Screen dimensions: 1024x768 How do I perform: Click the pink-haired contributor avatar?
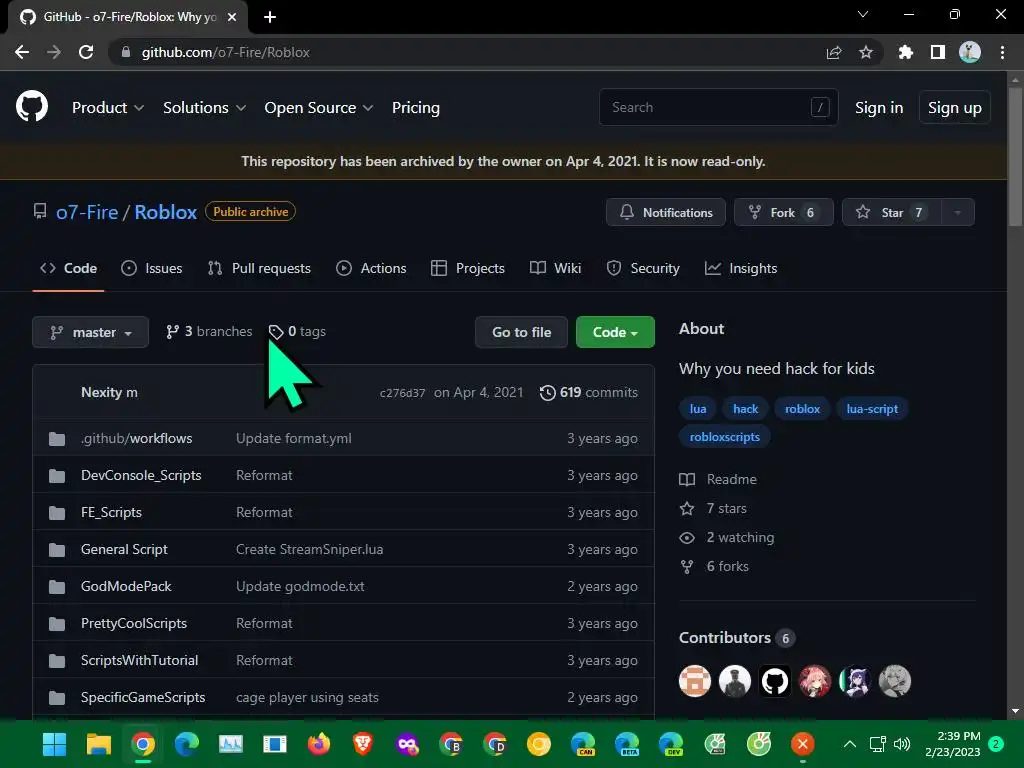(x=814, y=681)
